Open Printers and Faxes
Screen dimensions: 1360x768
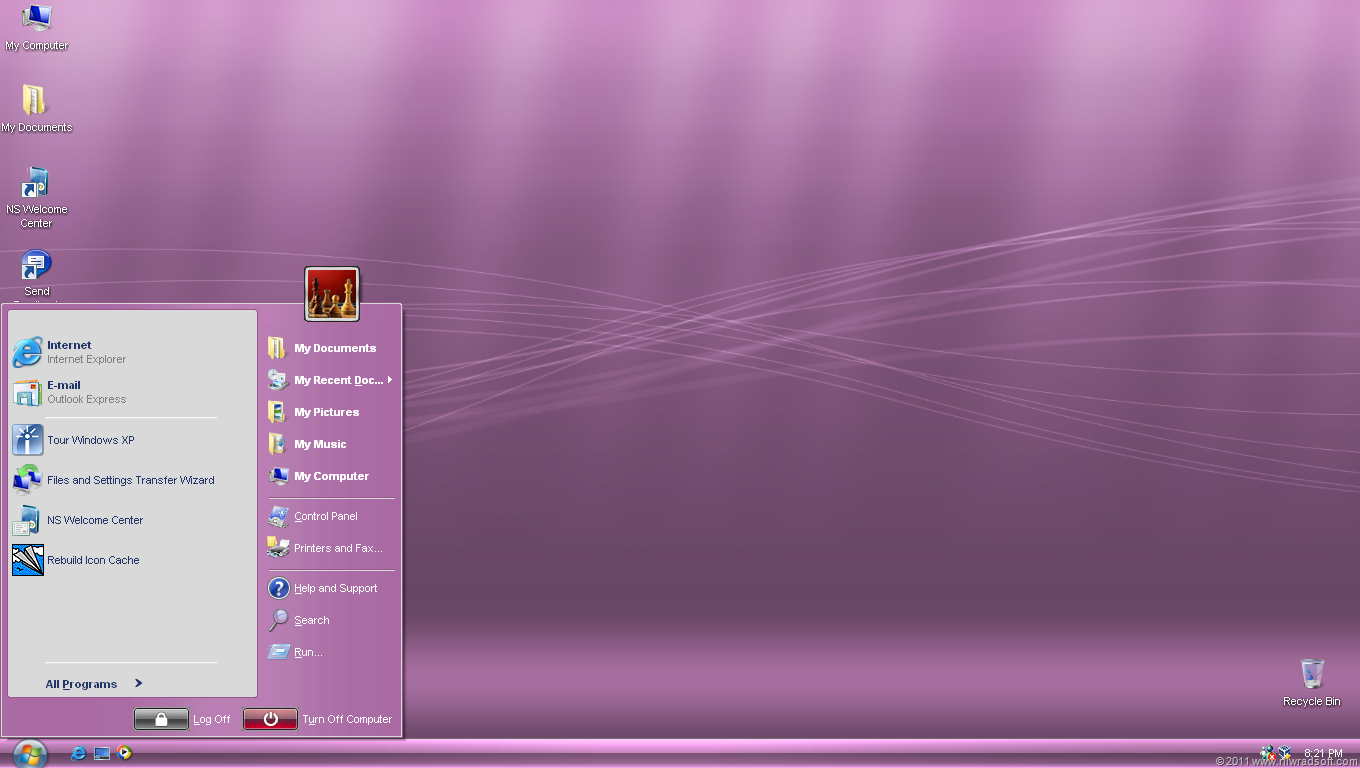[x=329, y=548]
